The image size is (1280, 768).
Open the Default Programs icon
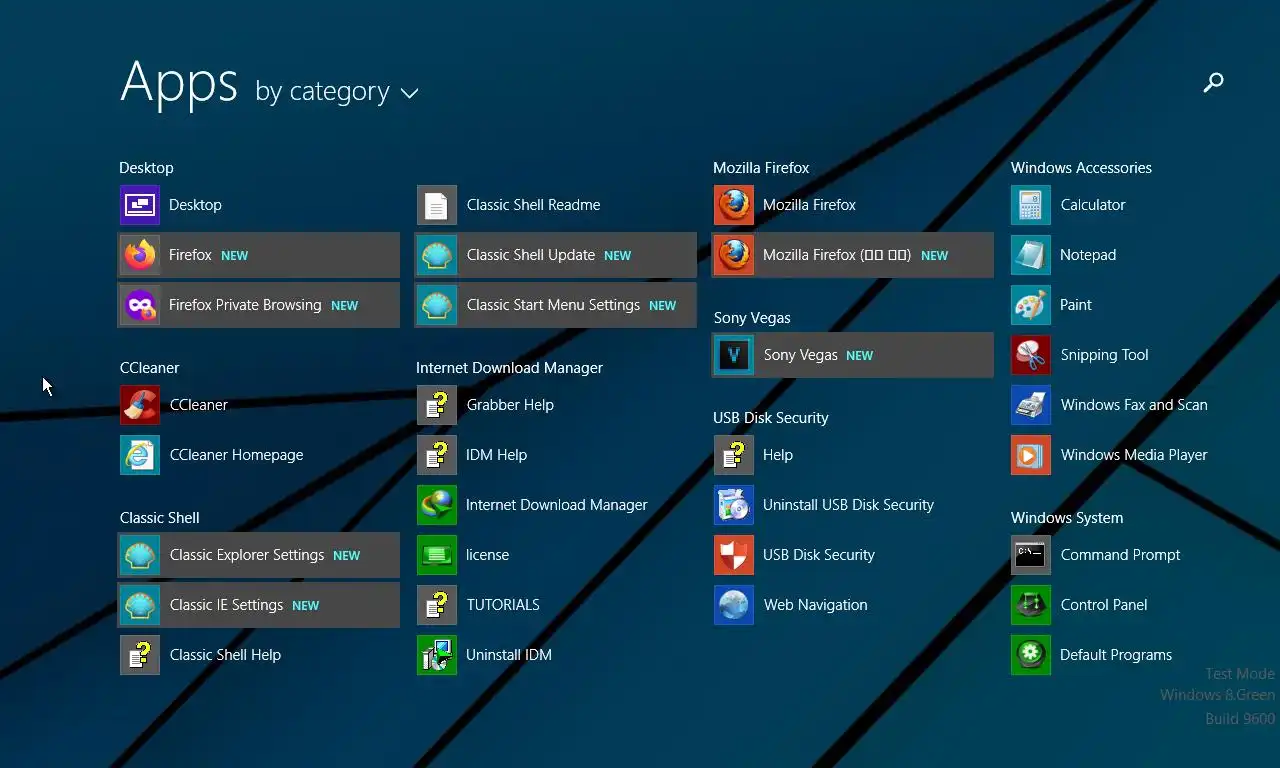click(1031, 655)
